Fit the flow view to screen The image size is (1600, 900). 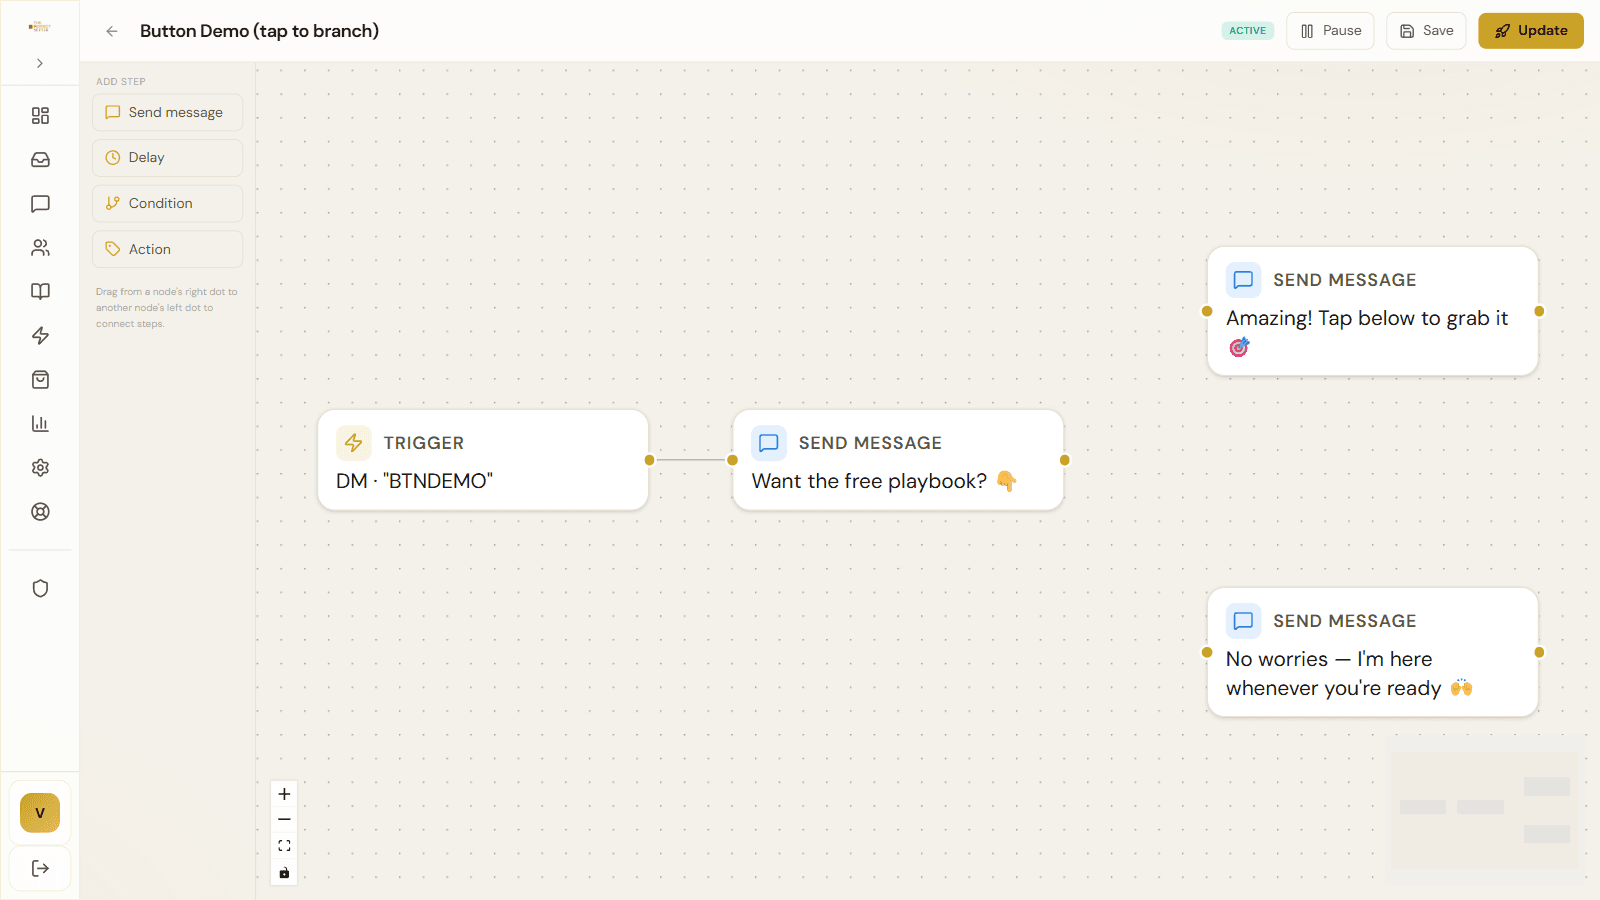[284, 846]
